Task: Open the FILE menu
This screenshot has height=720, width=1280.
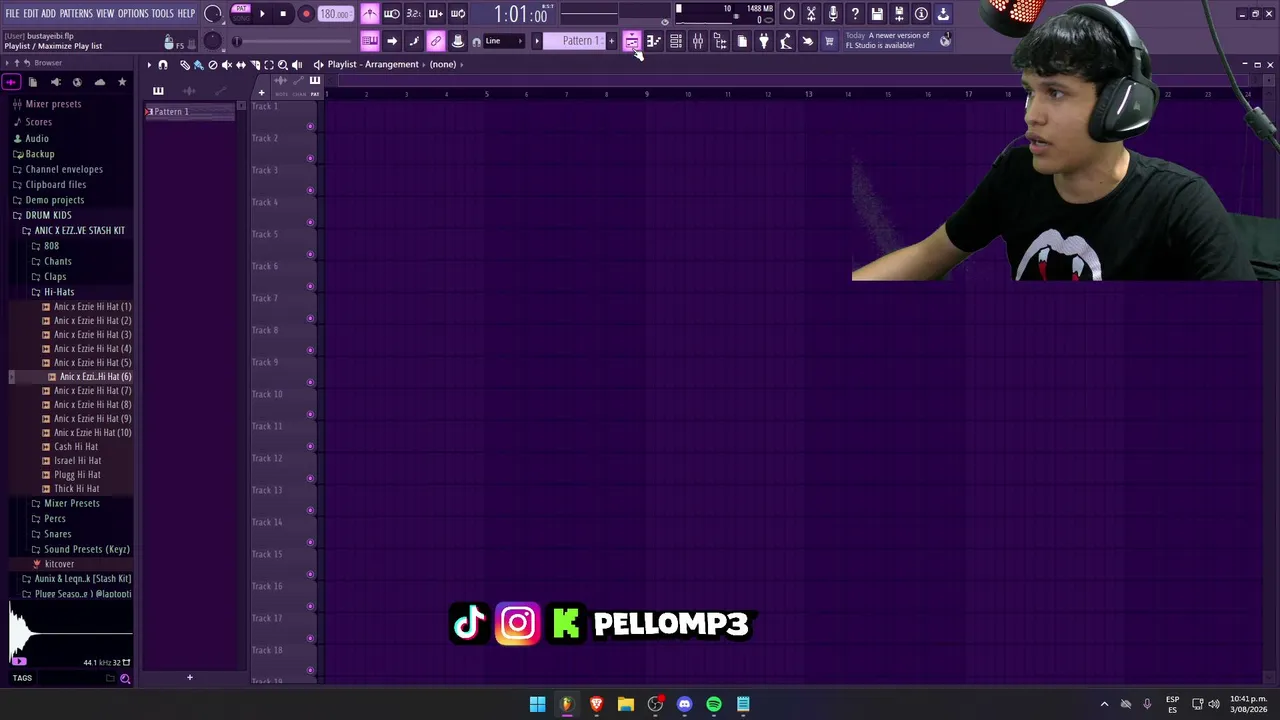Action: pos(12,14)
